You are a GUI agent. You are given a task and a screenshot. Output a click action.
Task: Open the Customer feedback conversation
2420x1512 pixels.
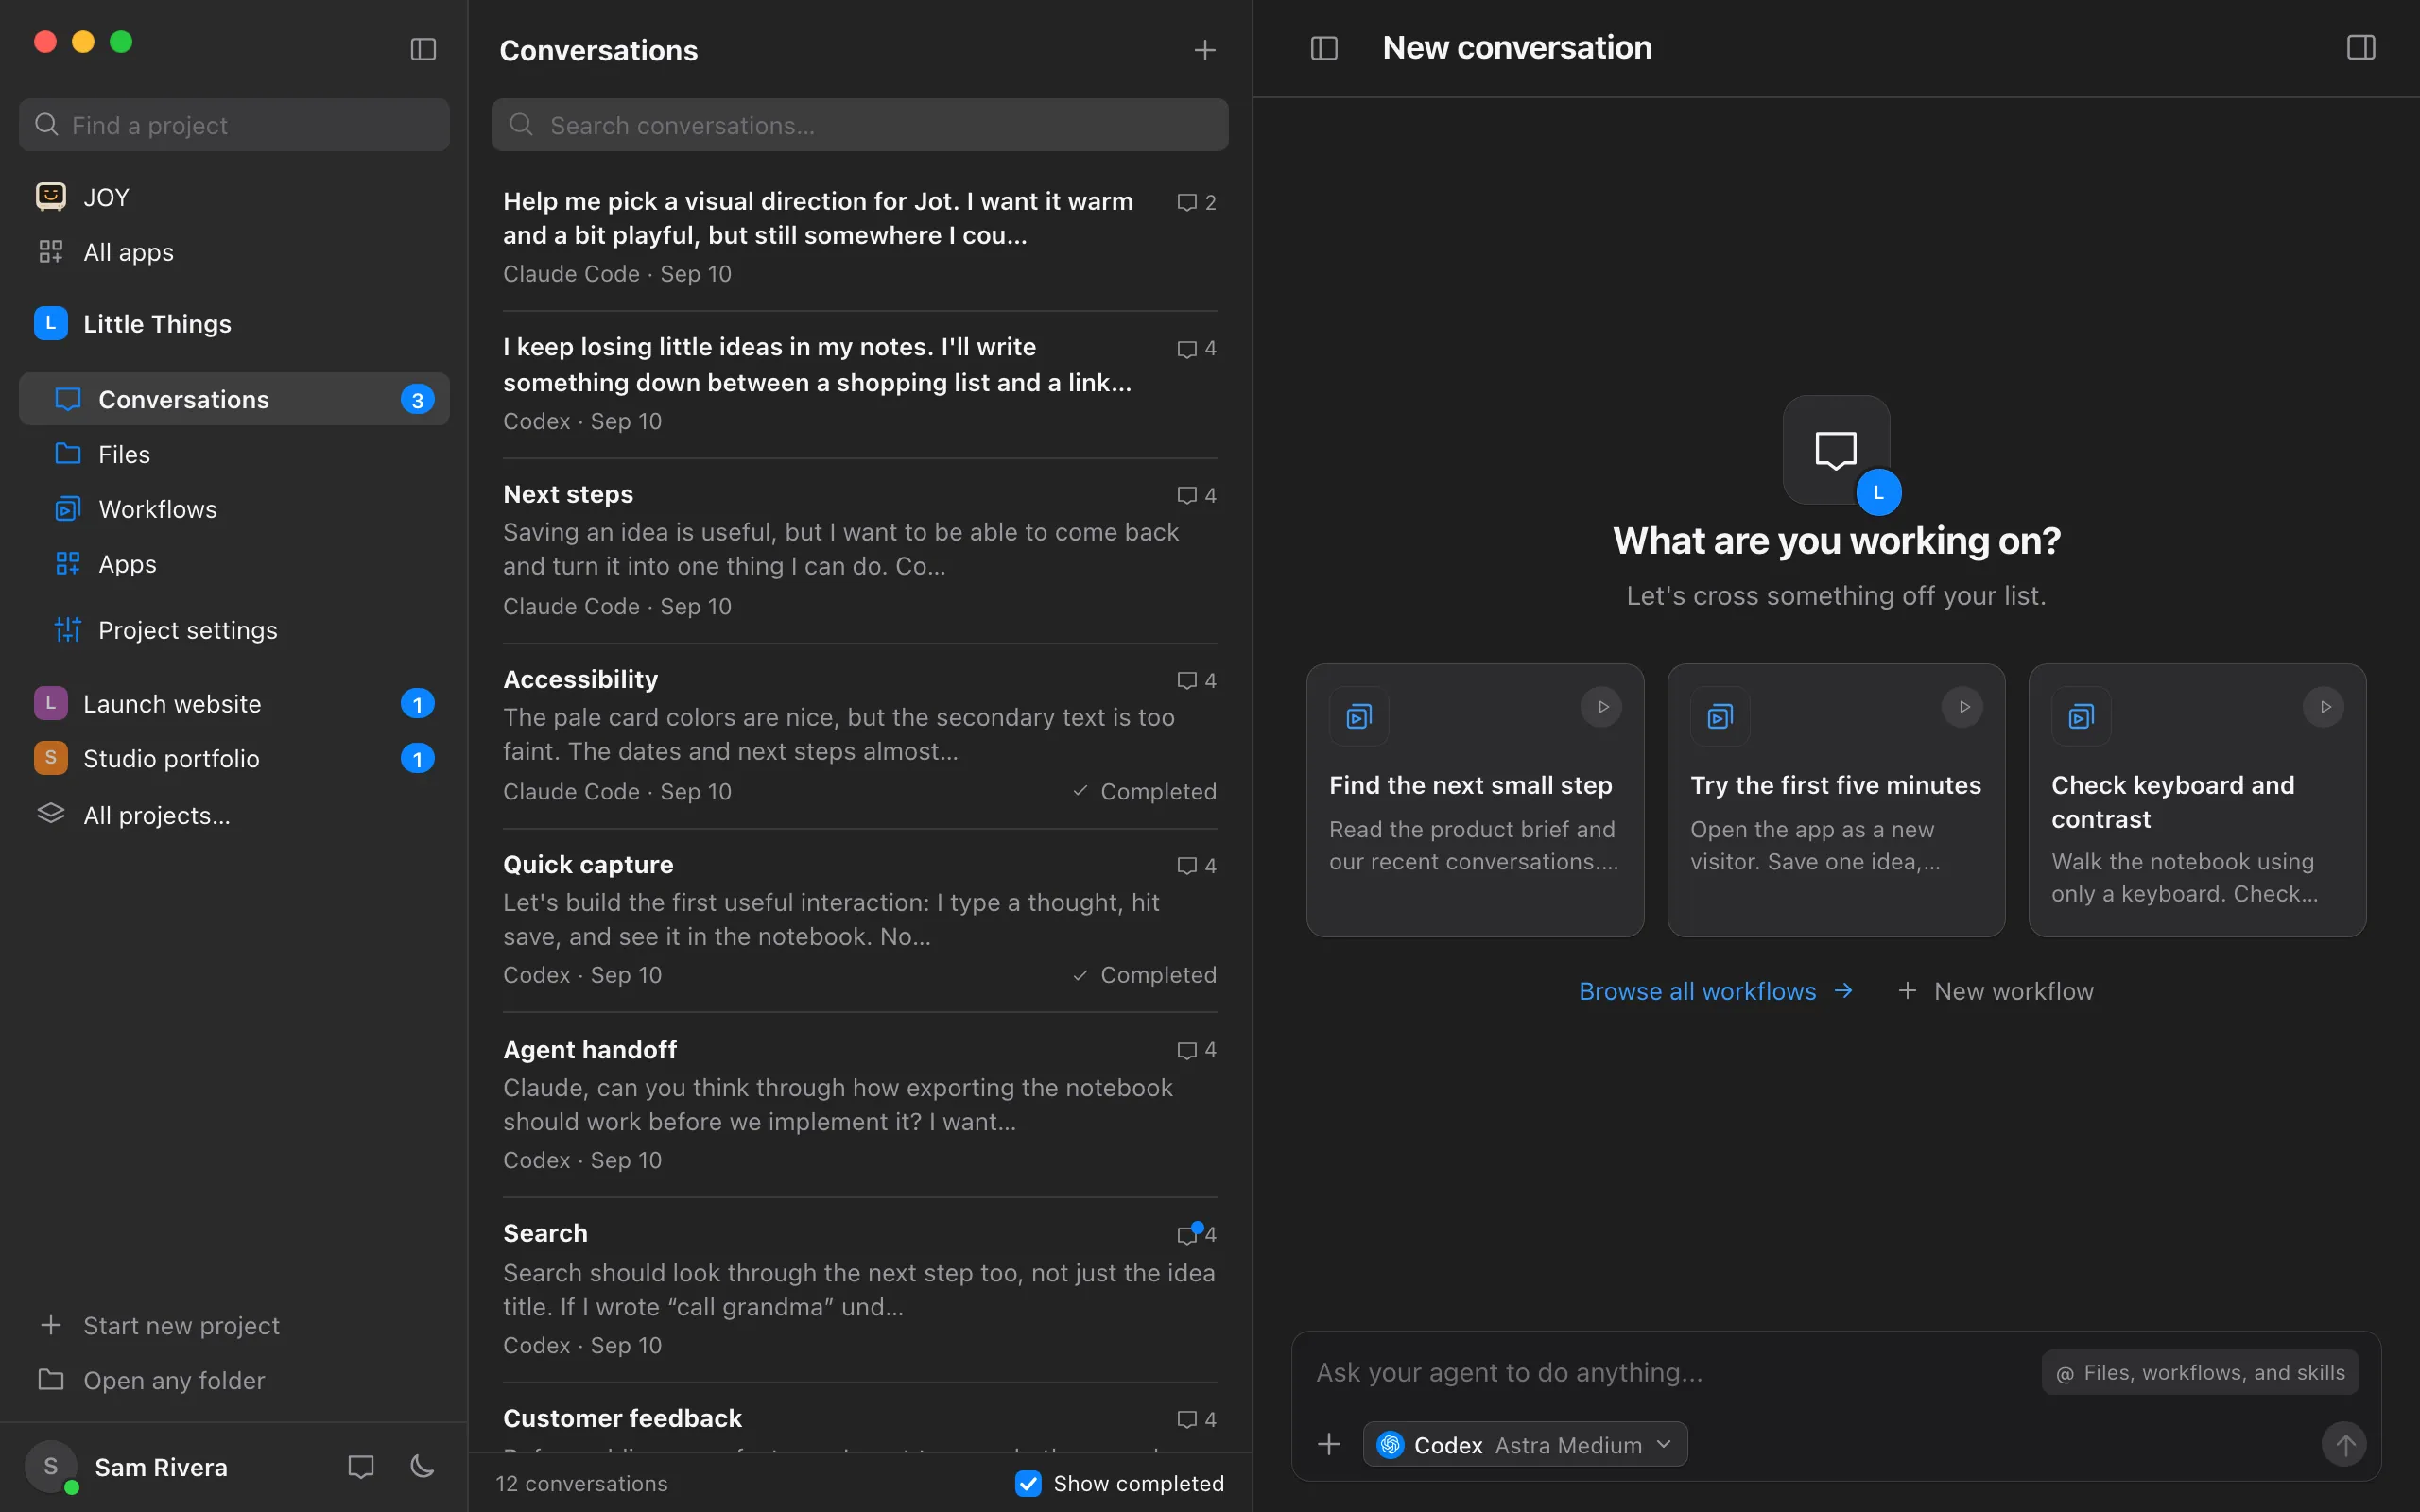click(860, 1419)
